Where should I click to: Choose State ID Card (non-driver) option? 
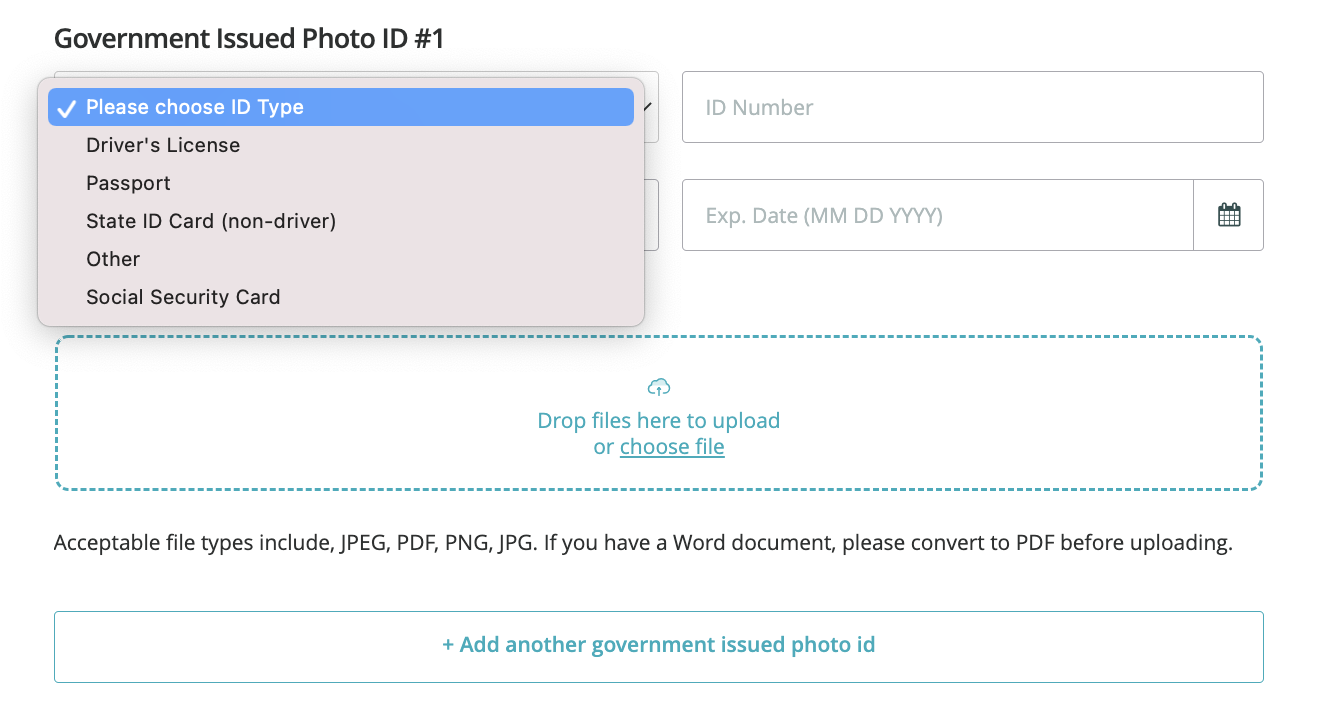pos(210,221)
